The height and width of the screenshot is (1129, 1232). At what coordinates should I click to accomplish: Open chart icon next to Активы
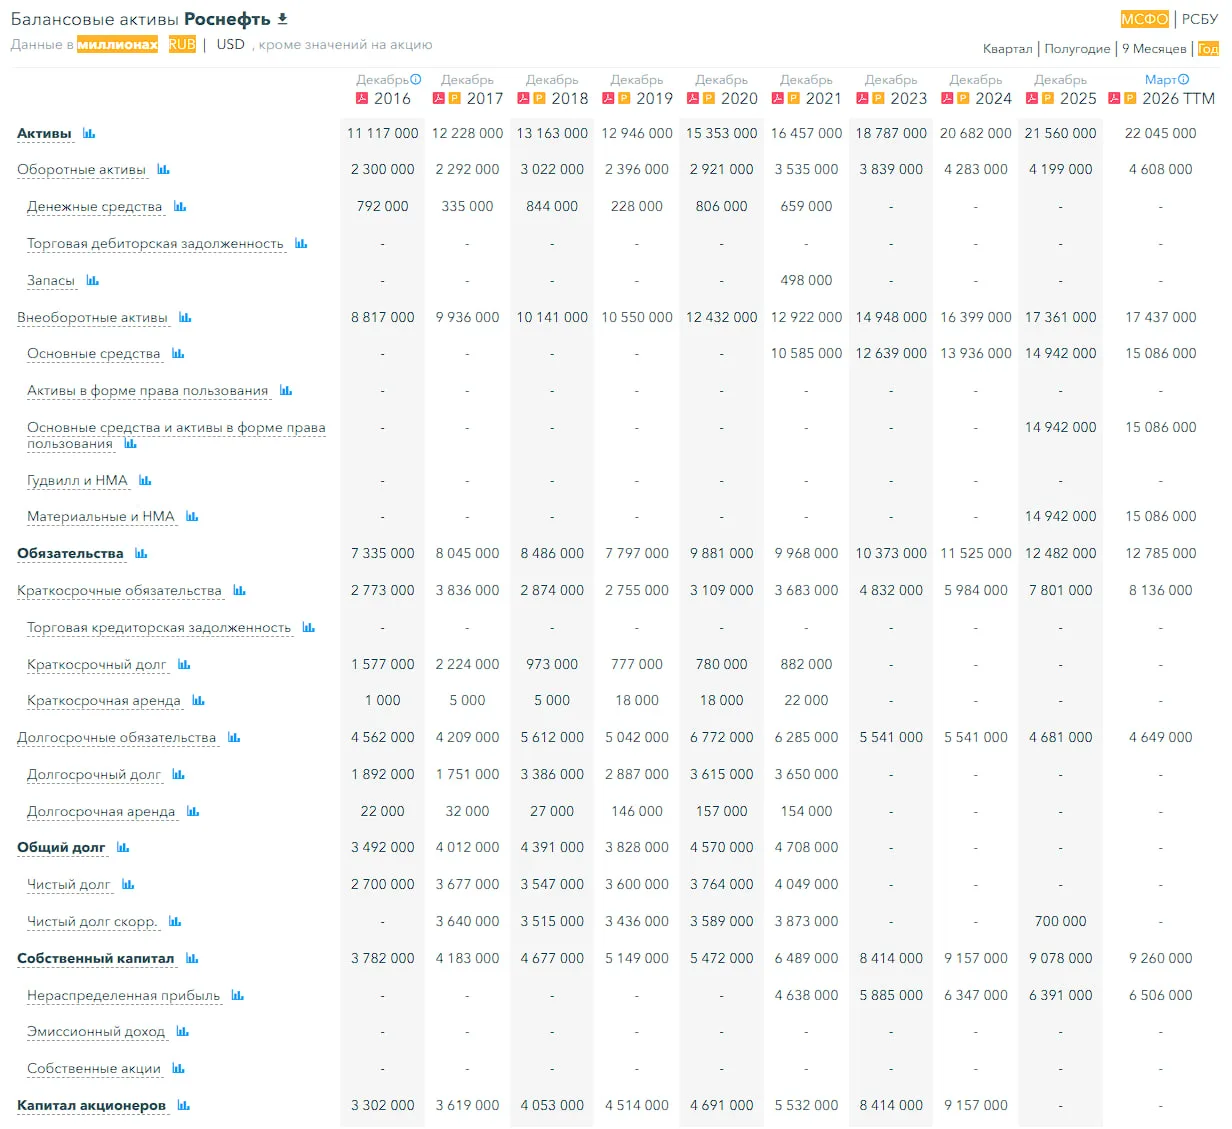point(89,133)
